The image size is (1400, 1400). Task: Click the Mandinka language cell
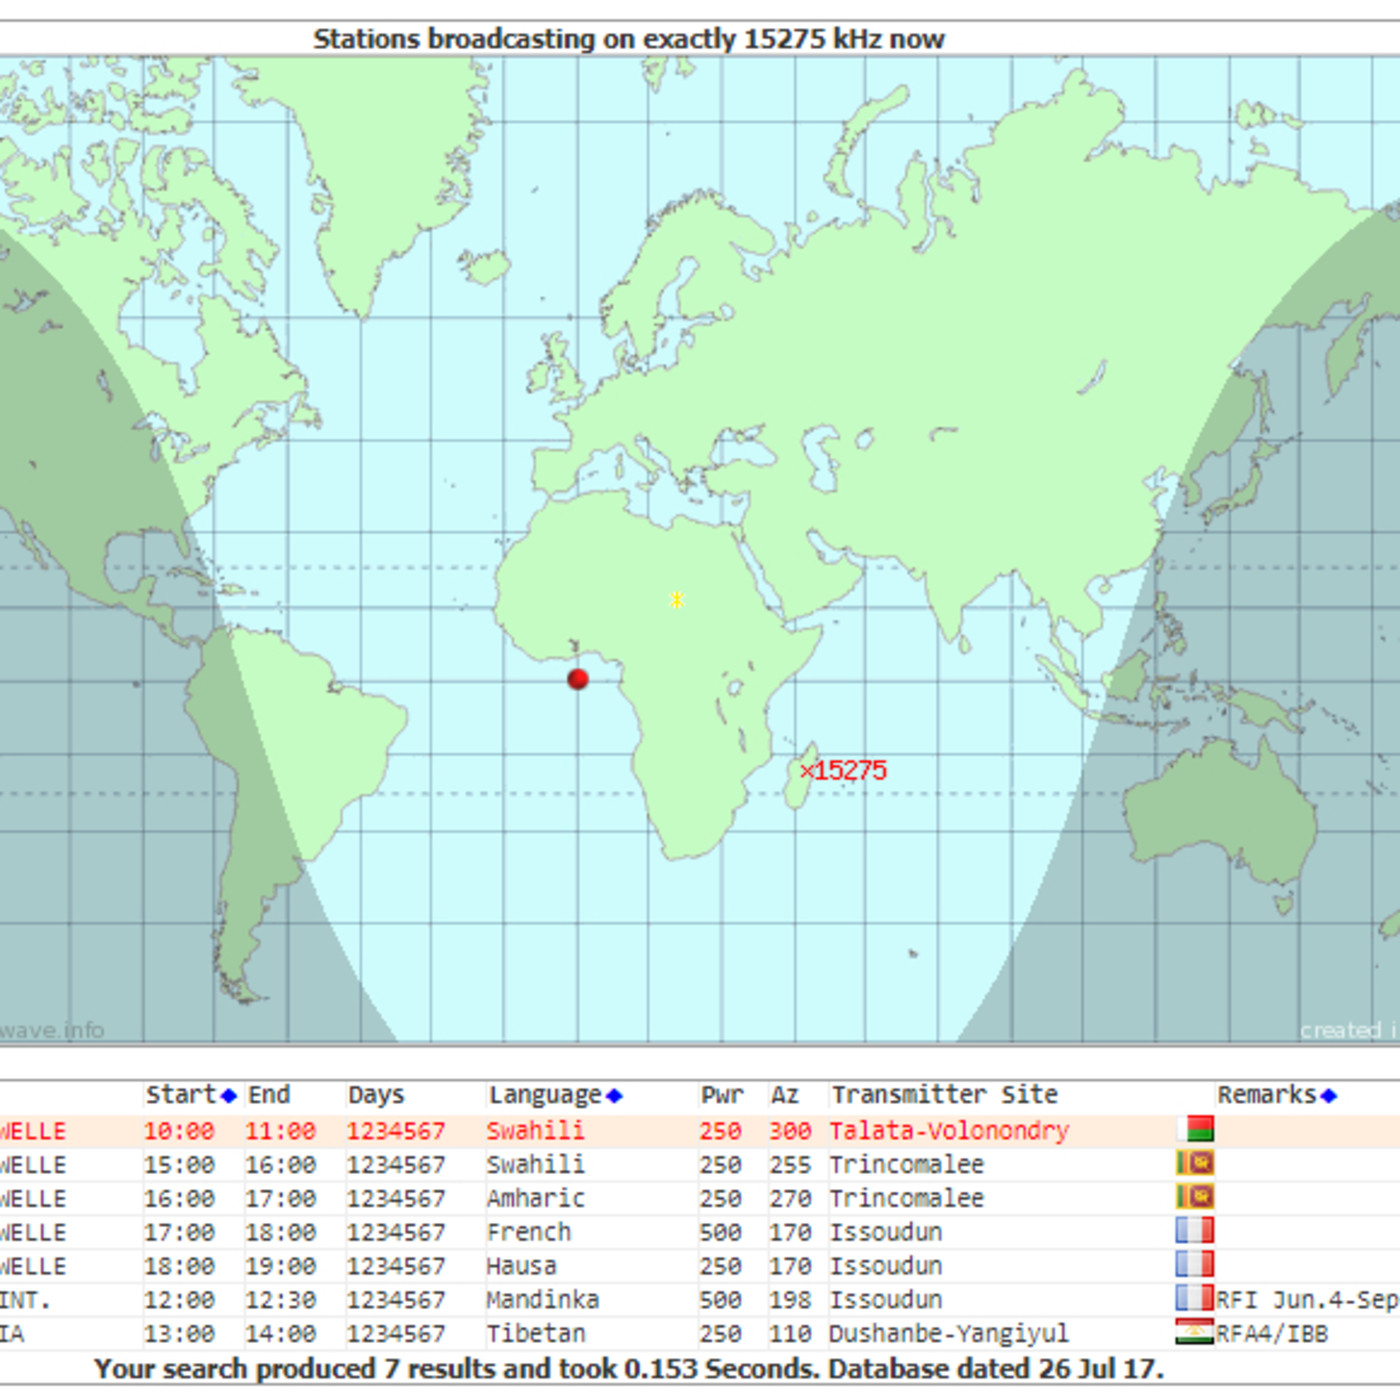[542, 1300]
